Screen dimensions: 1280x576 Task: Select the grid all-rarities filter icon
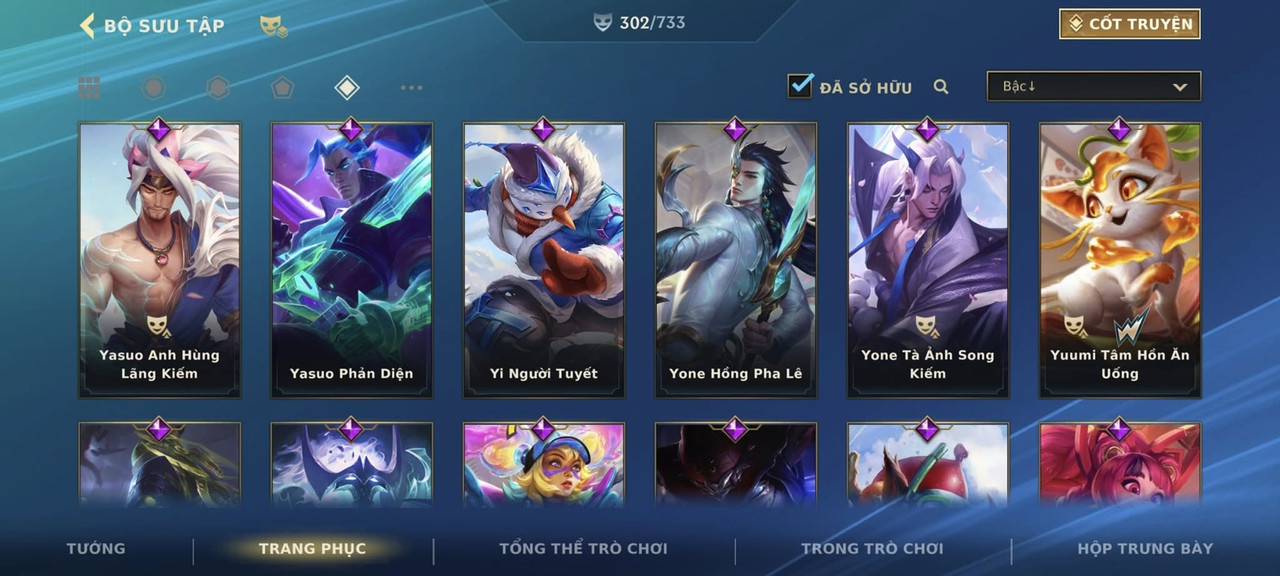point(90,88)
